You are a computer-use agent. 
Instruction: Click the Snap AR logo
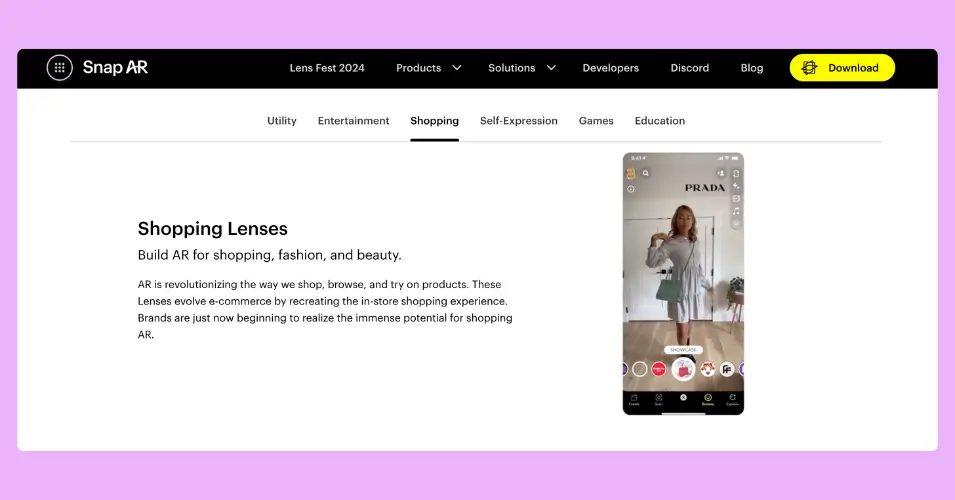click(115, 68)
